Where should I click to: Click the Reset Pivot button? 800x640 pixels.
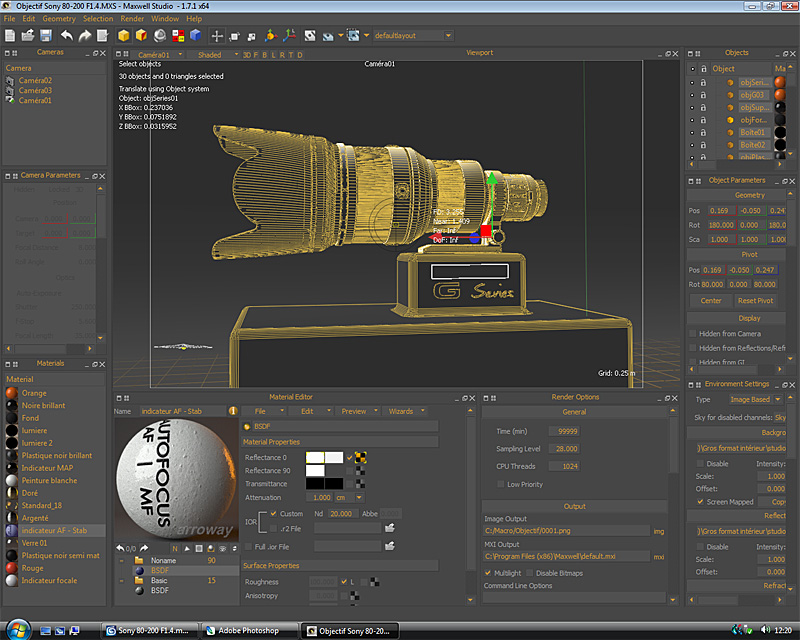click(x=756, y=301)
